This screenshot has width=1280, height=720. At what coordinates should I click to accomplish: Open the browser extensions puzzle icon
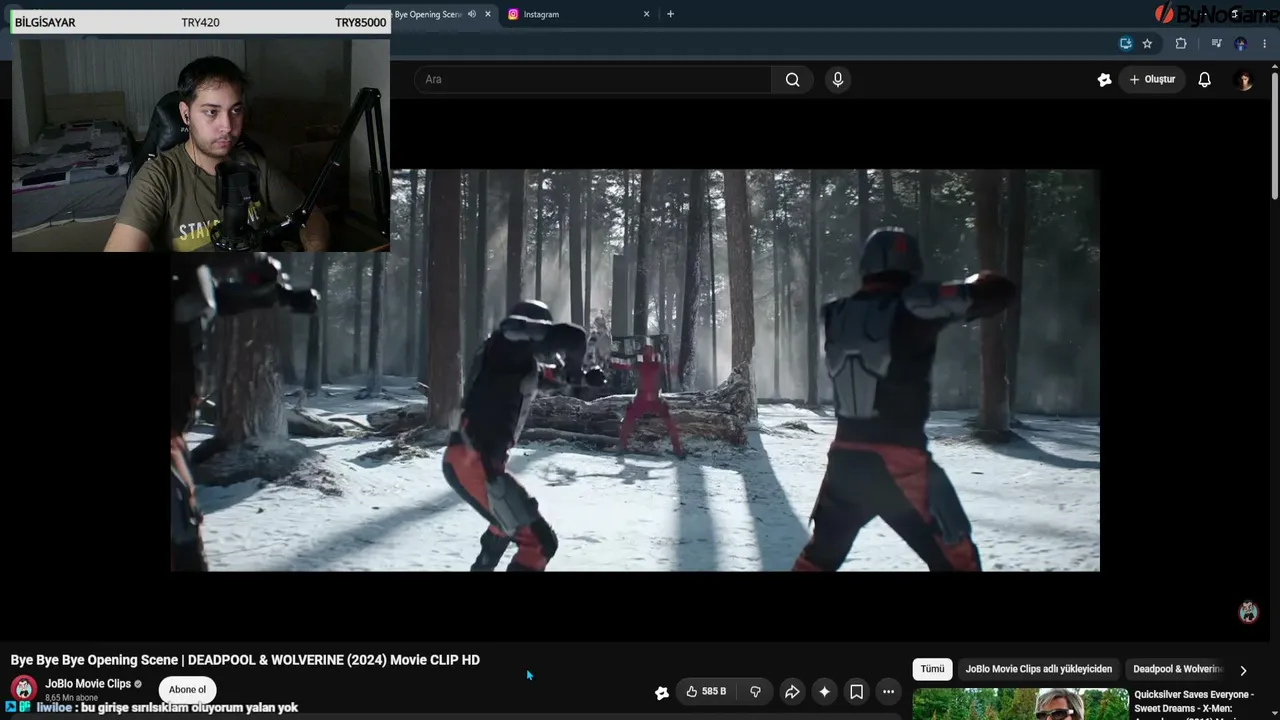pyautogui.click(x=1181, y=43)
